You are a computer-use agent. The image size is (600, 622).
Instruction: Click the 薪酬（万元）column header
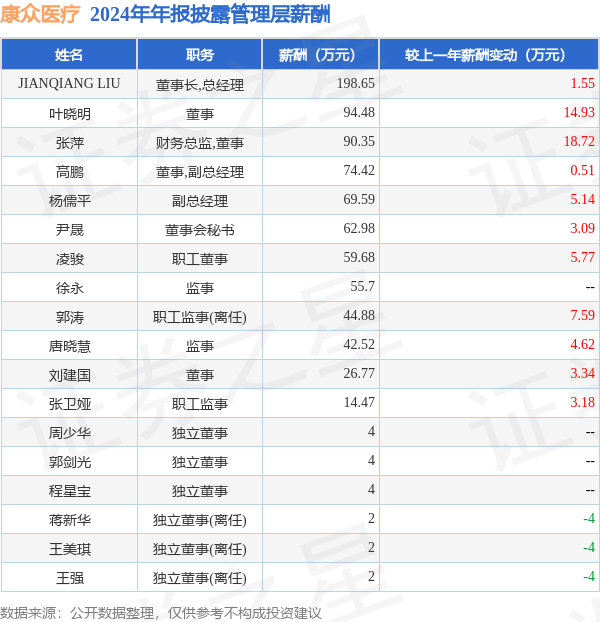click(320, 55)
